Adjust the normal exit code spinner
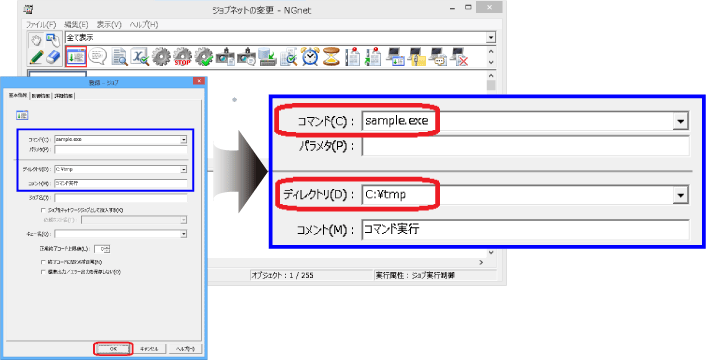Screen dimensions: 706x360 (108, 249)
